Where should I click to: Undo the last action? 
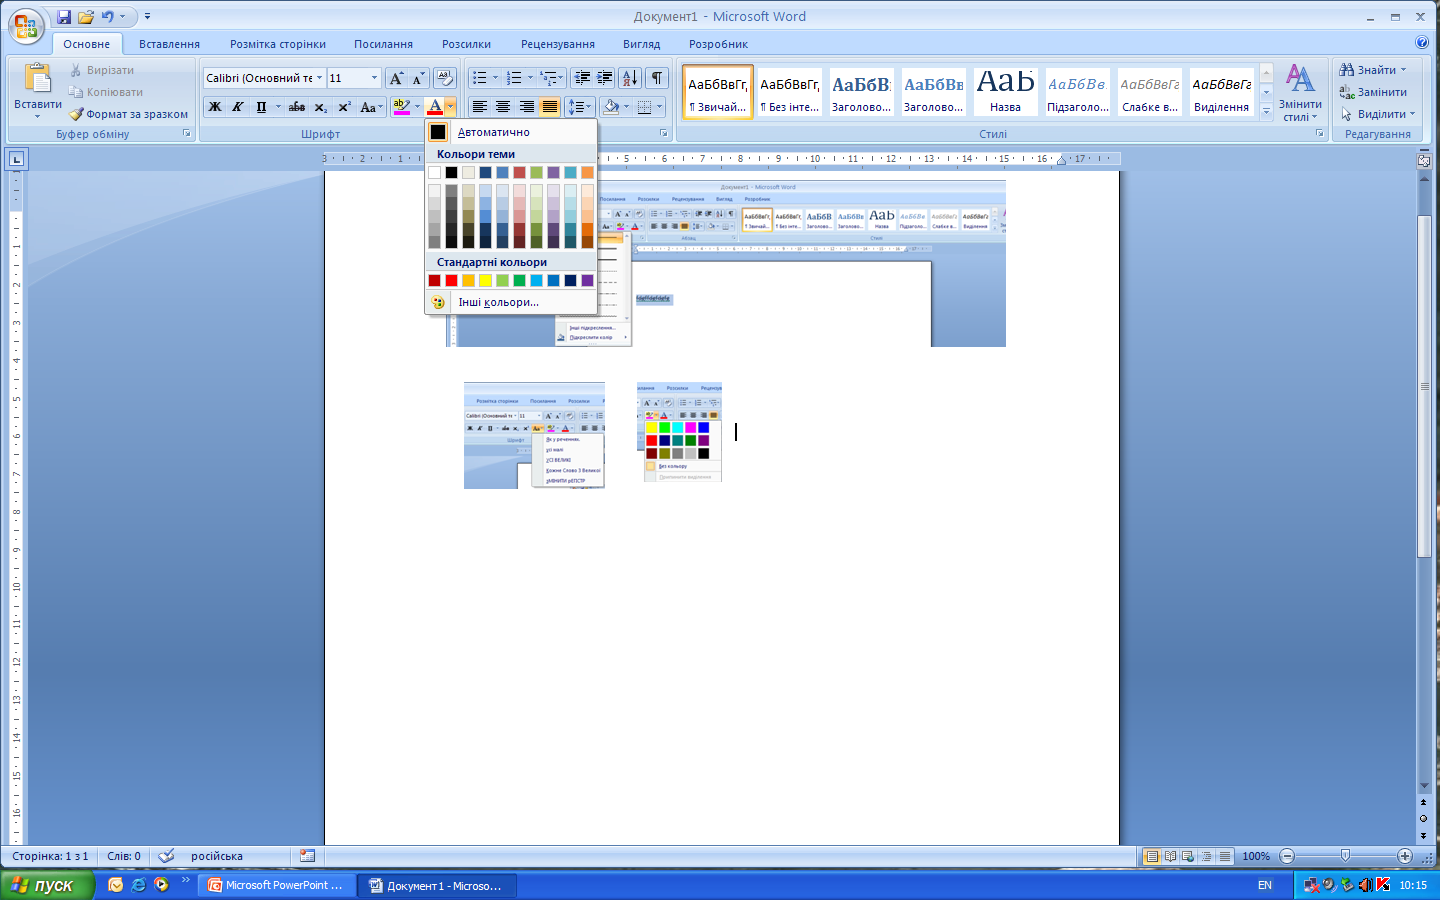click(x=107, y=17)
